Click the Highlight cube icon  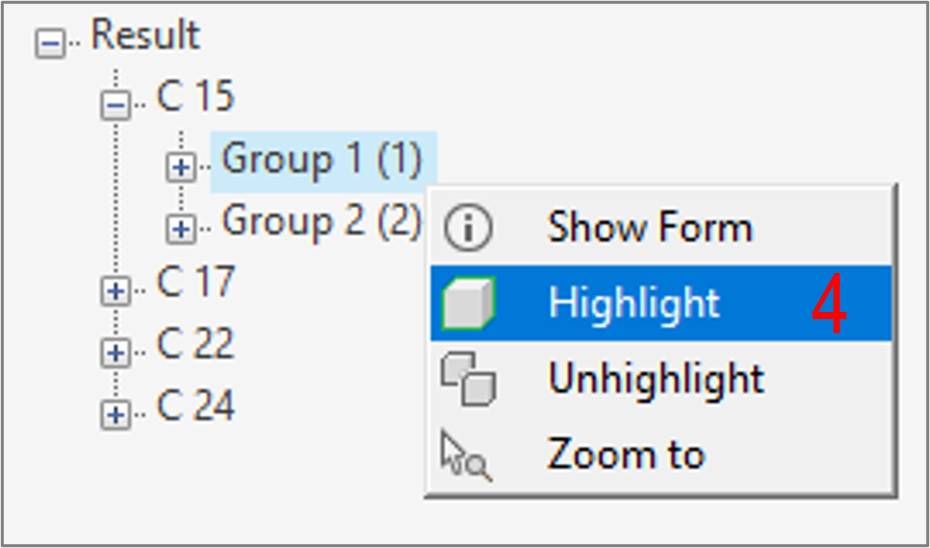[x=468, y=303]
